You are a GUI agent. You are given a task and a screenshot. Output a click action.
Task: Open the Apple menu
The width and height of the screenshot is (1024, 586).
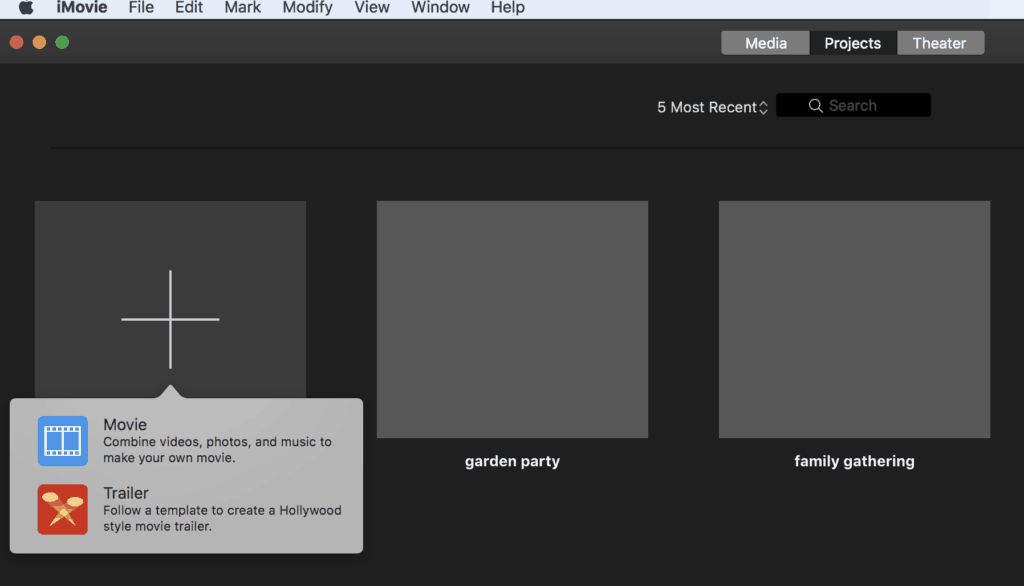pos(26,8)
